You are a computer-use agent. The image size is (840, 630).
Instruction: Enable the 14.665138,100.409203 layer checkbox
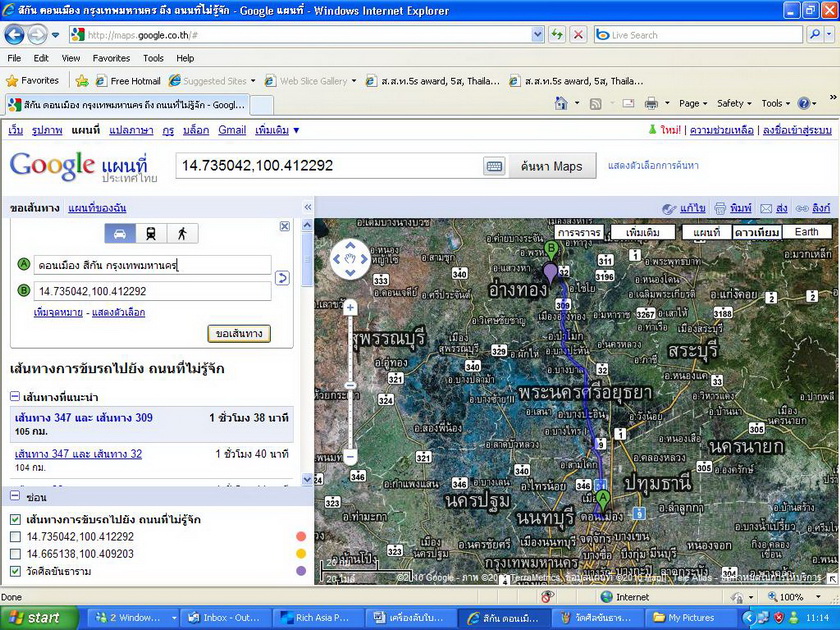pyautogui.click(x=15, y=554)
